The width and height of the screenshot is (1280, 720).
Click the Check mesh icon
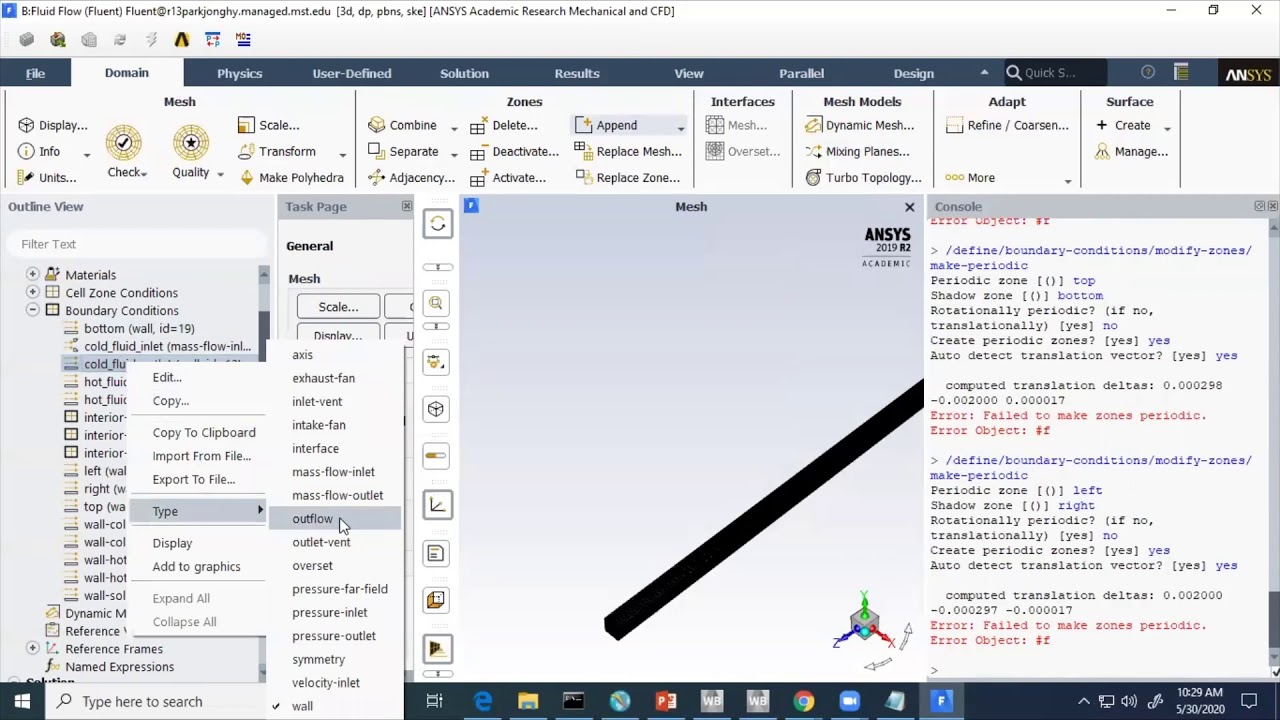click(123, 143)
